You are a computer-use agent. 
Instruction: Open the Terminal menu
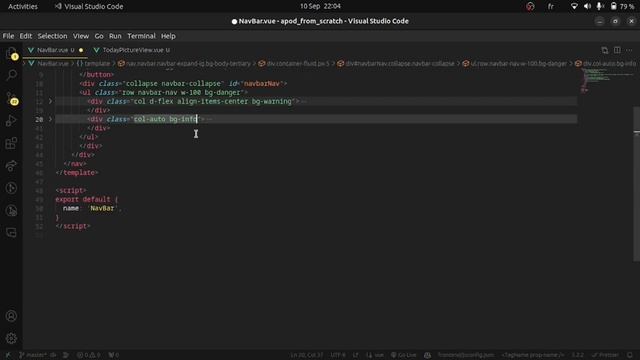pyautogui.click(x=141, y=36)
